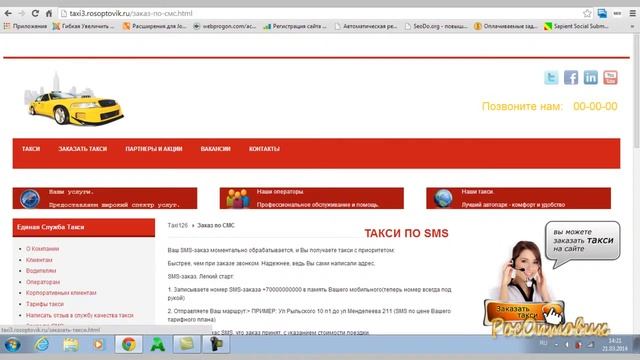This screenshot has width=640, height=360.
Task: Open the ПАРТНЕРЫ И АКЦИИ menu item
Action: [154, 149]
